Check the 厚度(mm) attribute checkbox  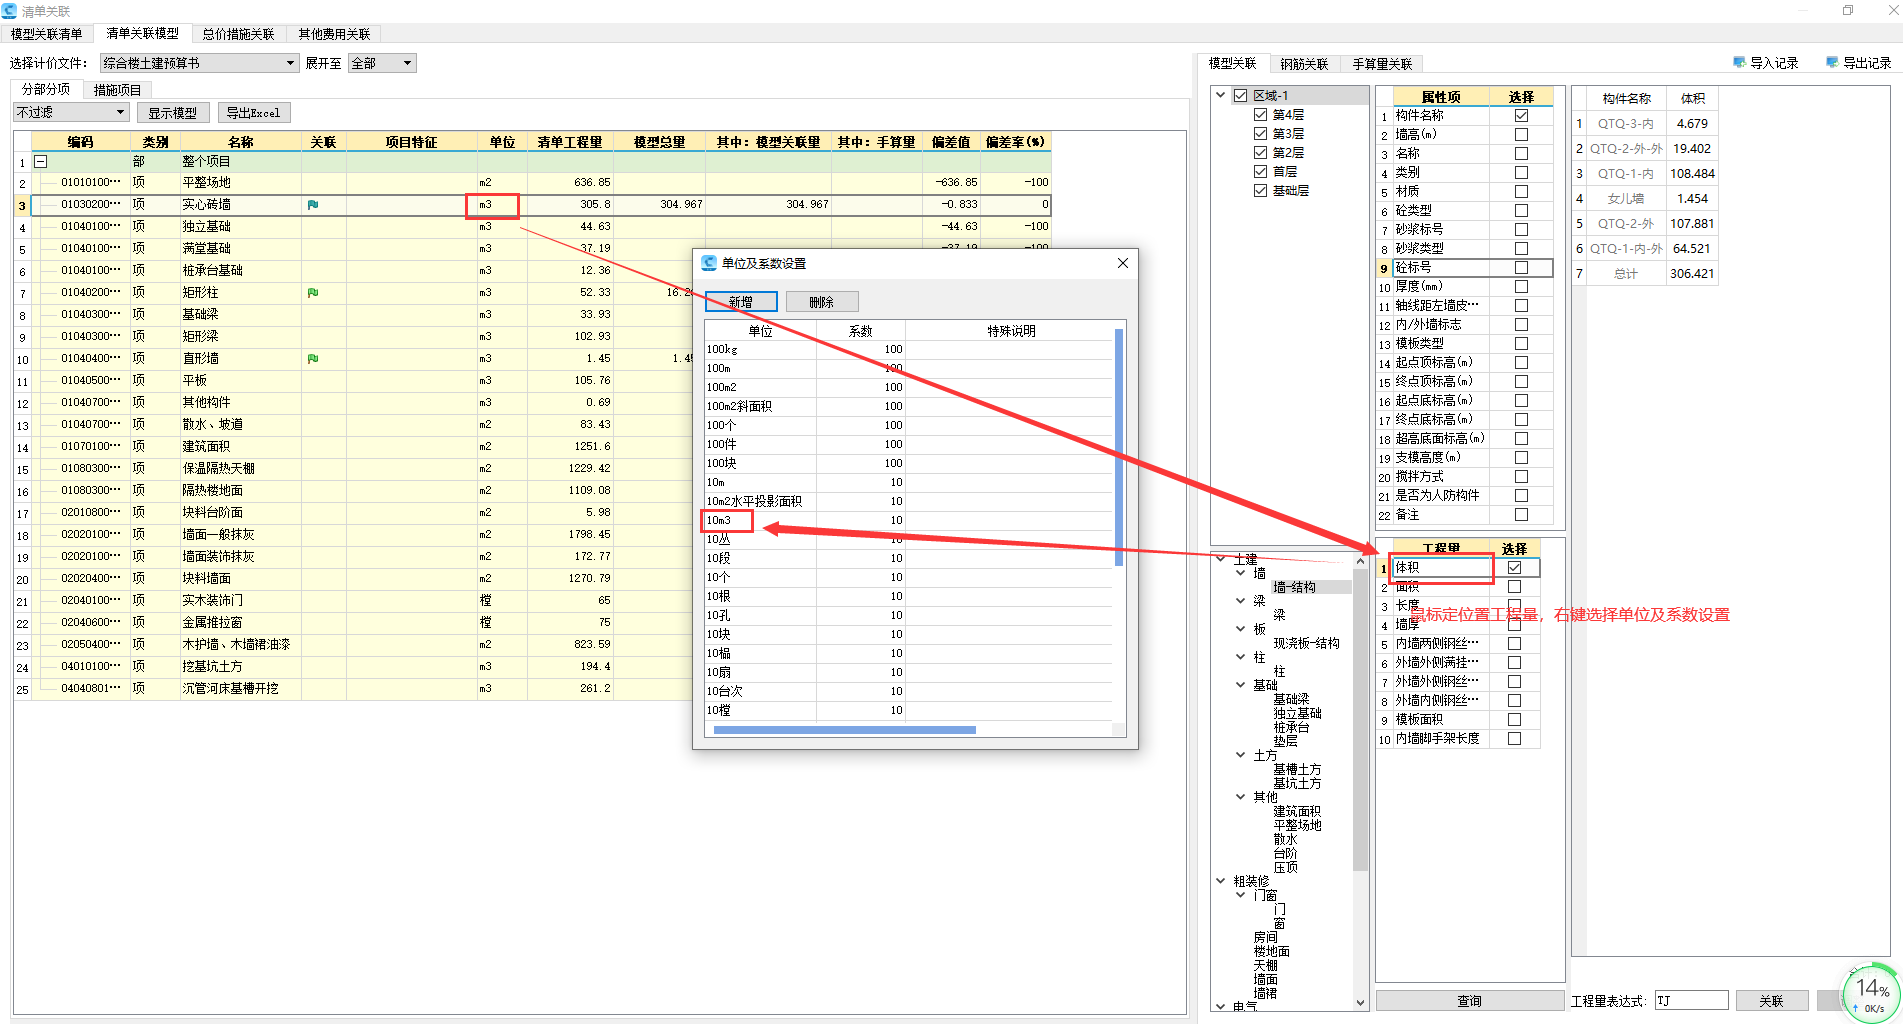1521,287
